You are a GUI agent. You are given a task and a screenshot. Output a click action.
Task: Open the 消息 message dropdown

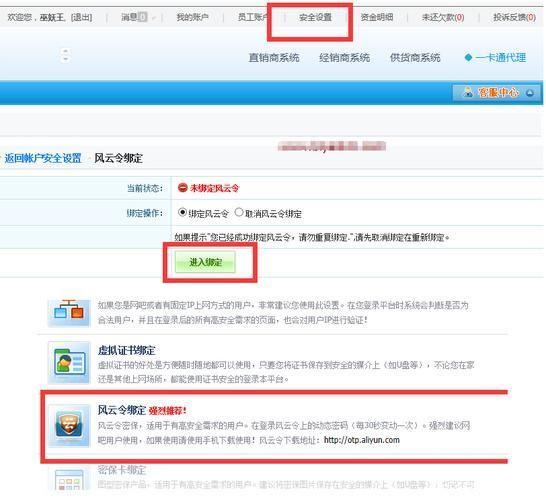tap(134, 17)
